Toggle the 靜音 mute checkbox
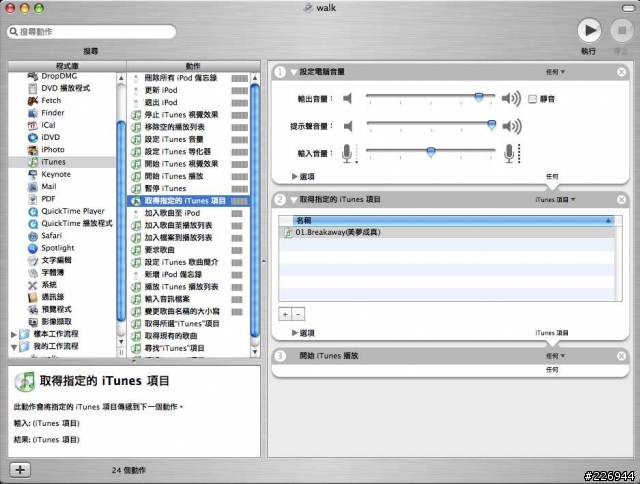640x484 pixels. point(532,99)
